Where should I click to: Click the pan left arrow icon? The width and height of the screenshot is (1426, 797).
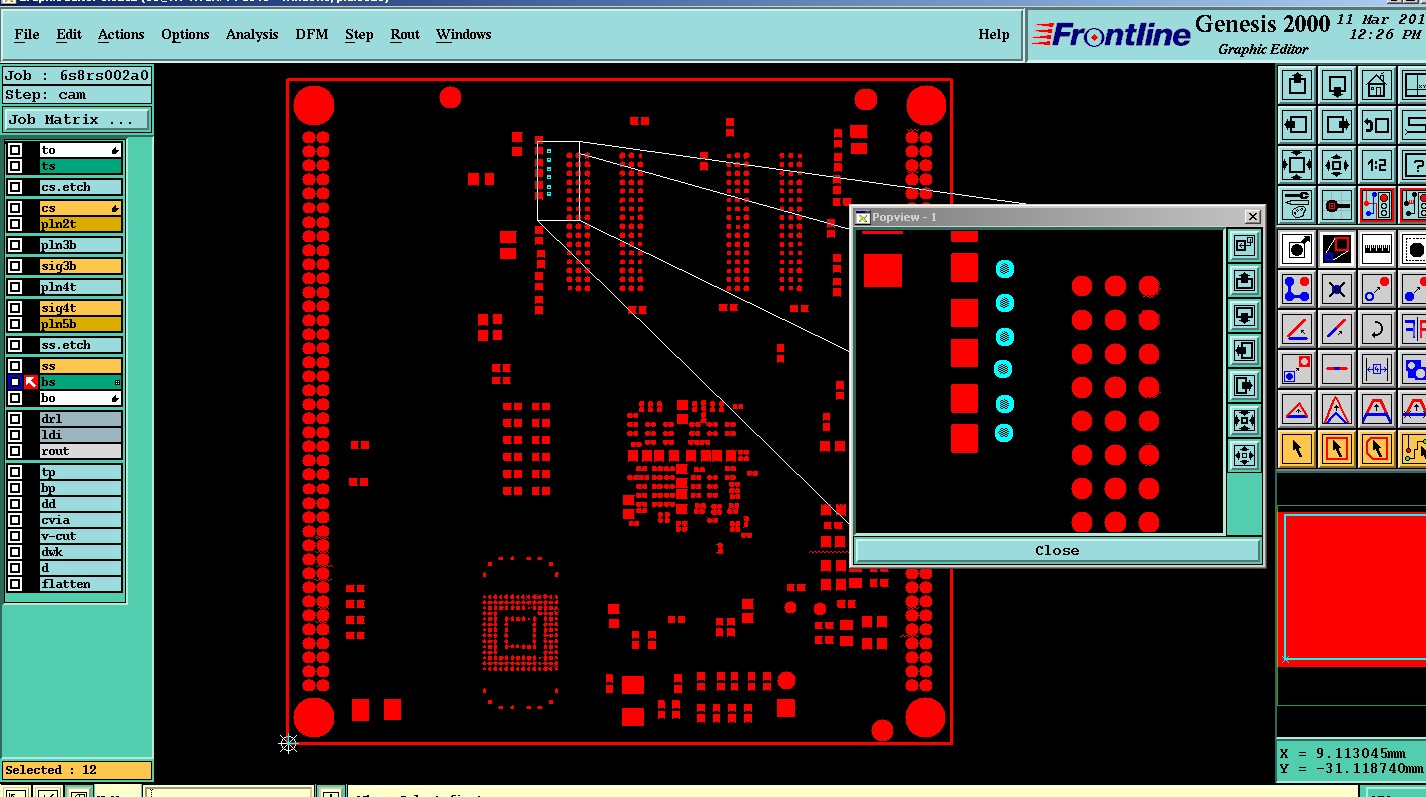coord(1296,125)
